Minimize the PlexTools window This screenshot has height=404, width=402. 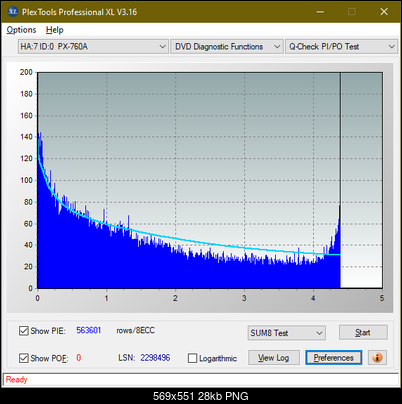point(320,12)
